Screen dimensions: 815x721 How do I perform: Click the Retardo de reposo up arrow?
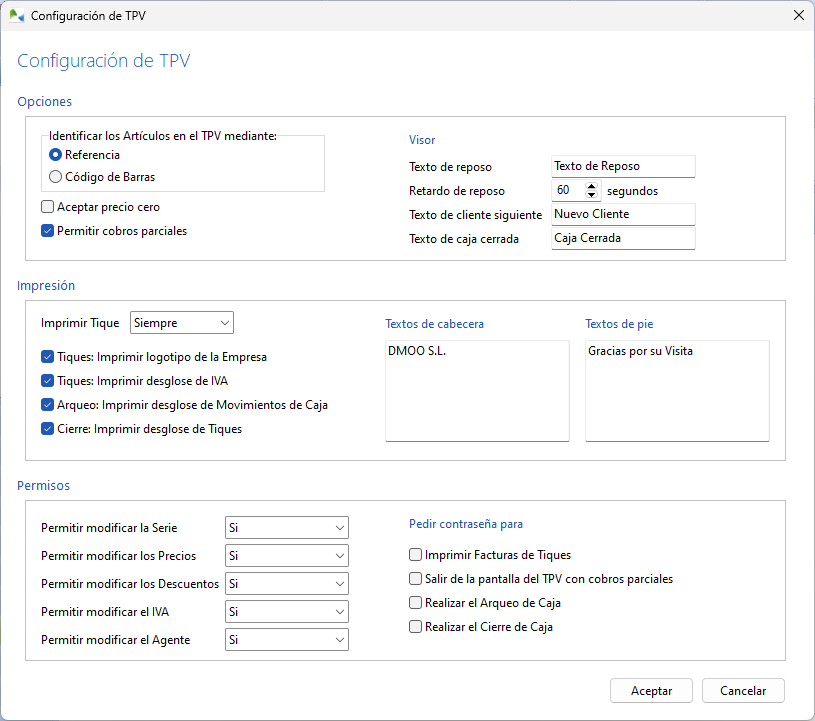point(591,186)
